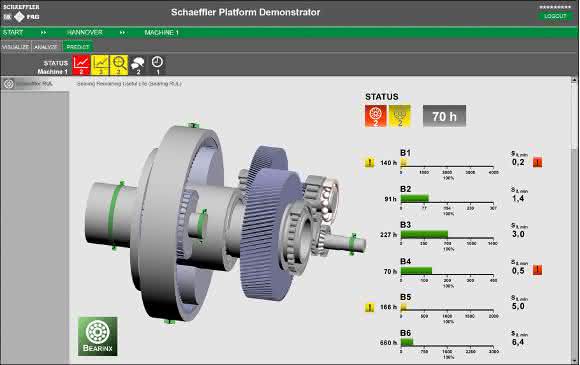Click the 1,4 safety factor value
This screenshot has height=365, width=580.
tap(518, 199)
